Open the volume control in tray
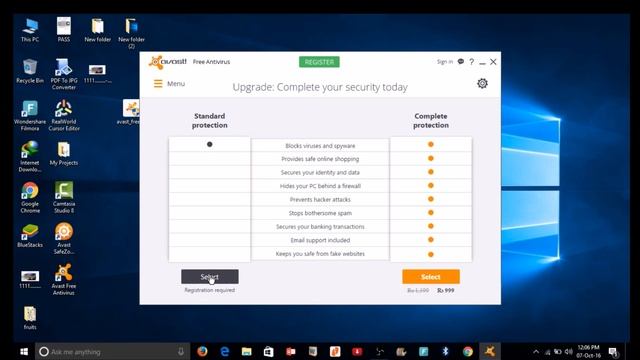 569,351
